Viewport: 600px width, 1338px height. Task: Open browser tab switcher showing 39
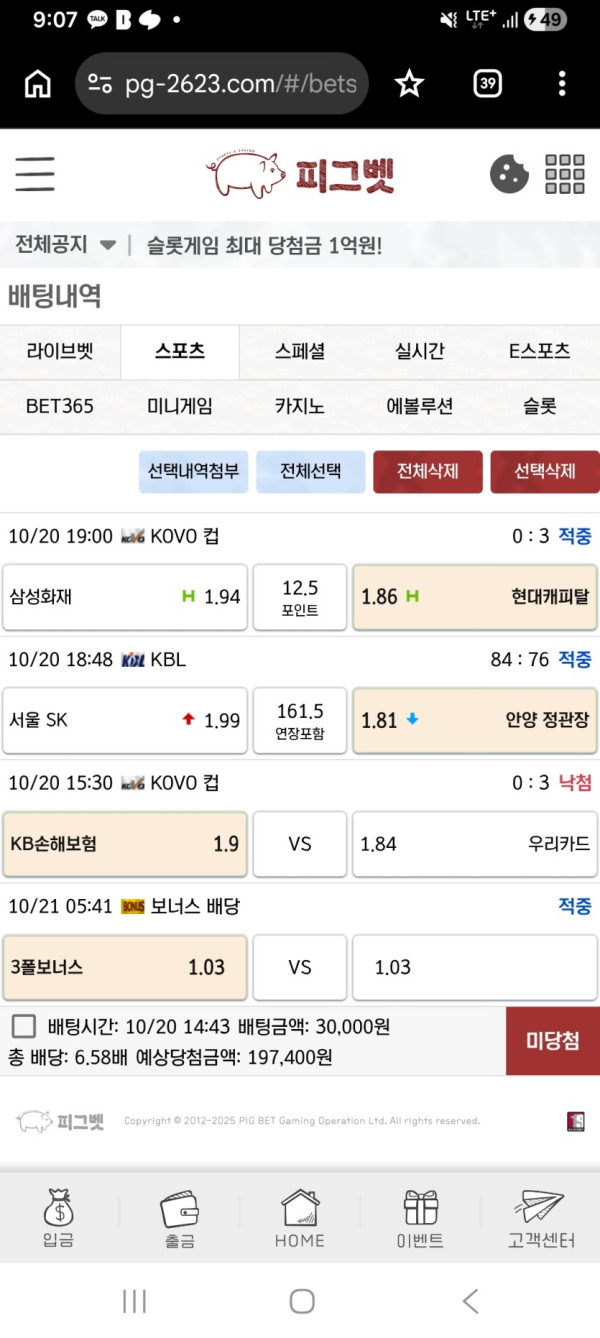click(x=487, y=84)
